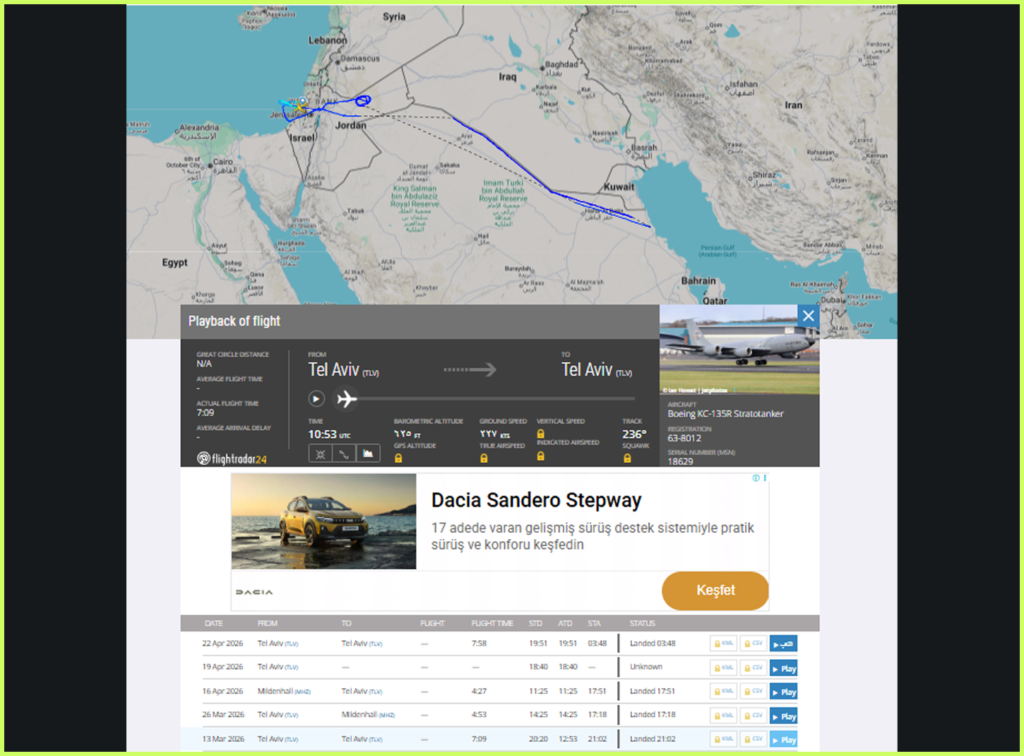
Task: Click the KML download for 13 Mar 2026 flight
Action: tap(724, 739)
